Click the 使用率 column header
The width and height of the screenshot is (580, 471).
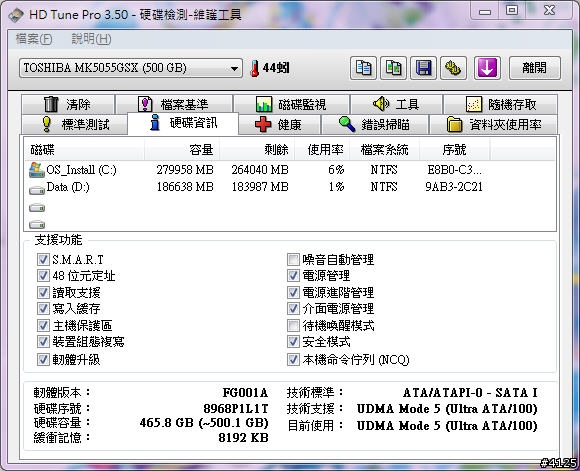tap(322, 149)
